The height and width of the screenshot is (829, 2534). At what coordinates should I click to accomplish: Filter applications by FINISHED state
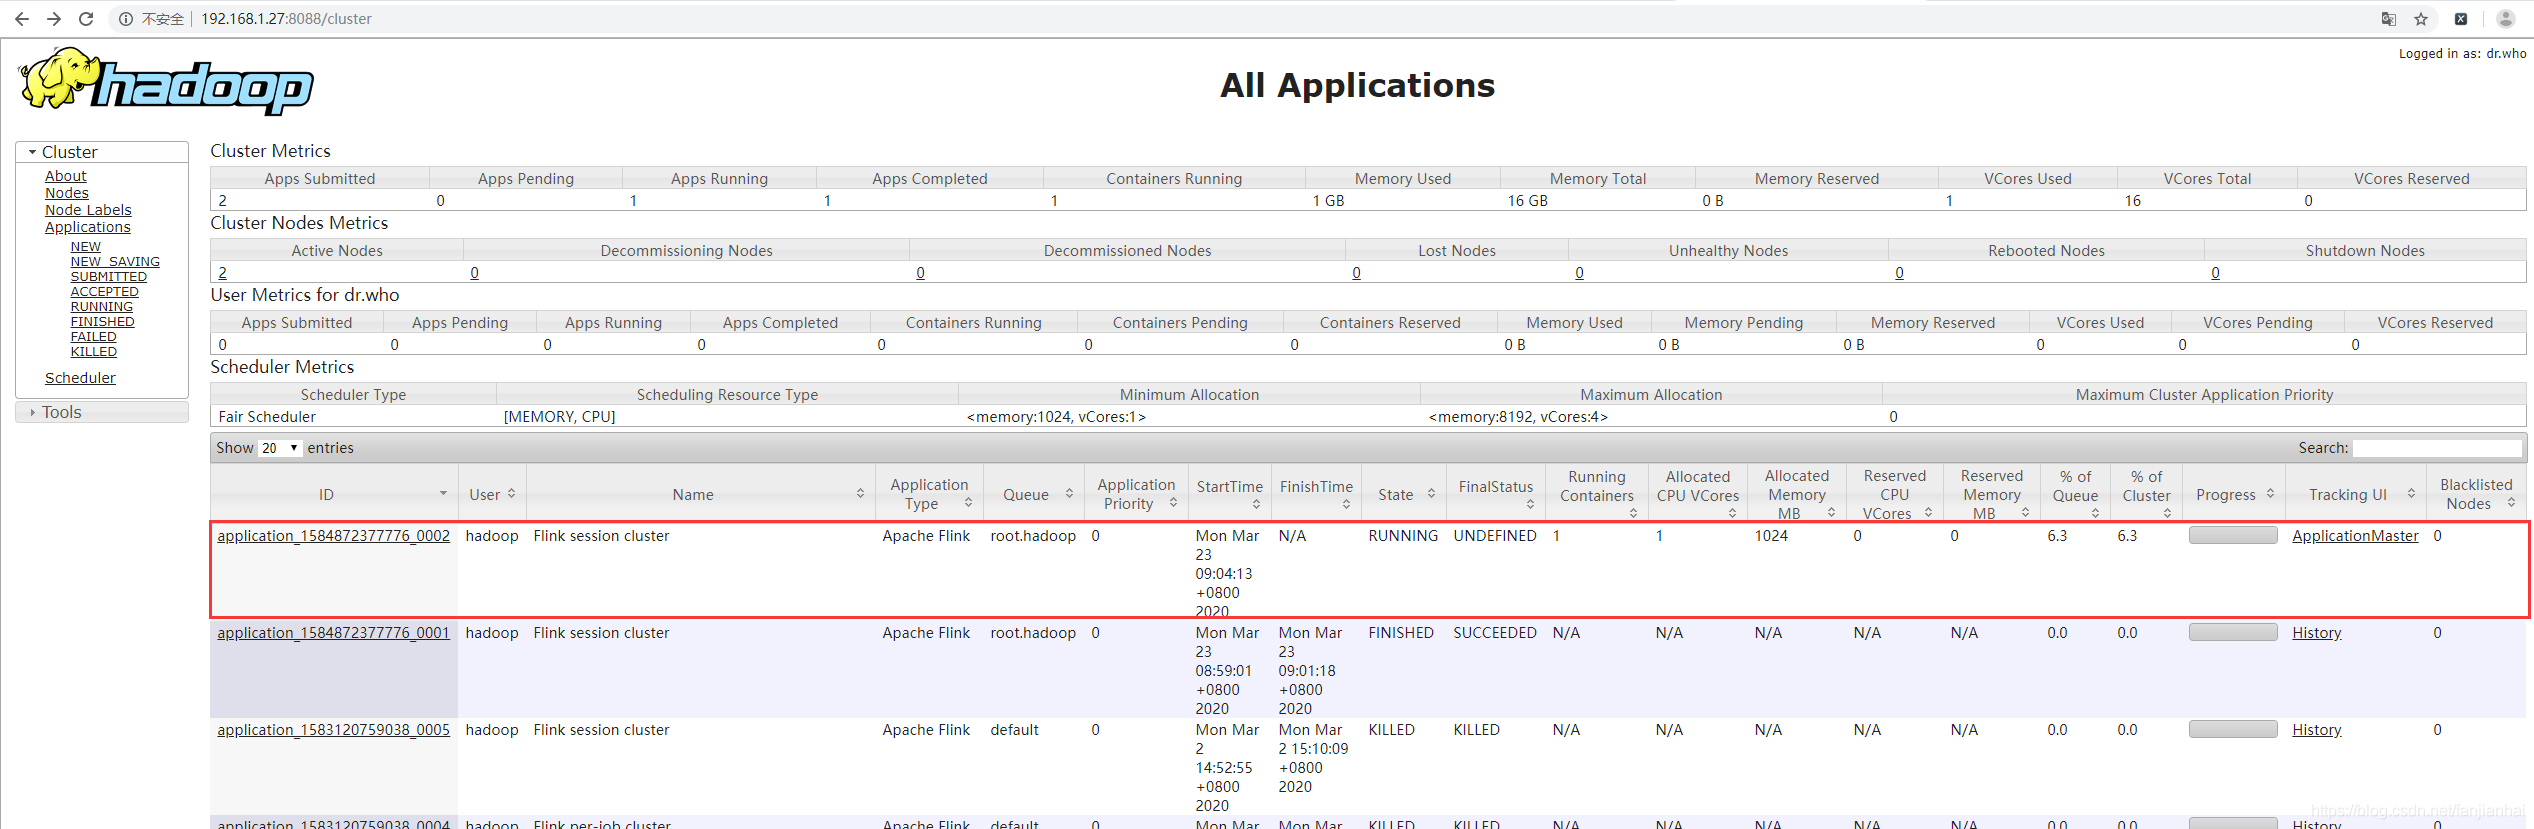point(103,322)
